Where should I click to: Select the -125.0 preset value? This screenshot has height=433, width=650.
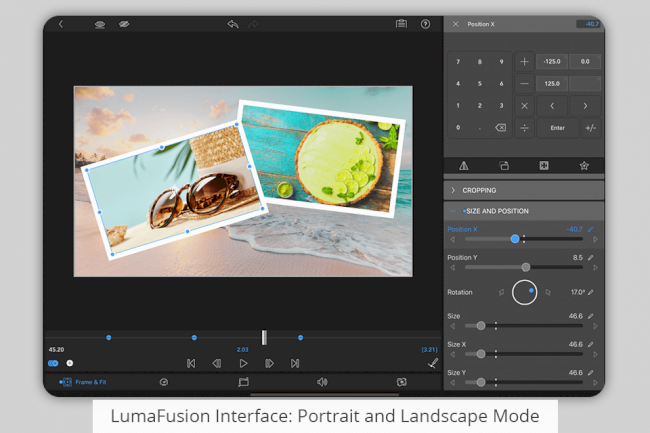552,61
